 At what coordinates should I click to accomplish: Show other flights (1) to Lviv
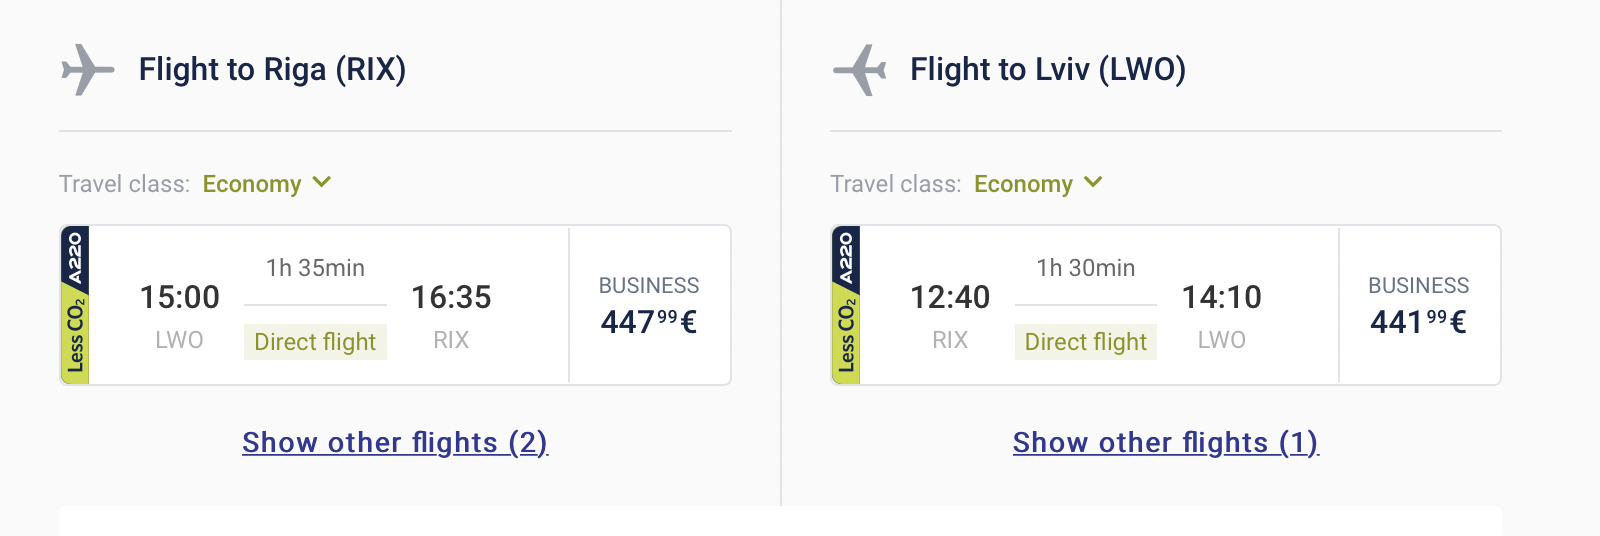click(x=1166, y=442)
